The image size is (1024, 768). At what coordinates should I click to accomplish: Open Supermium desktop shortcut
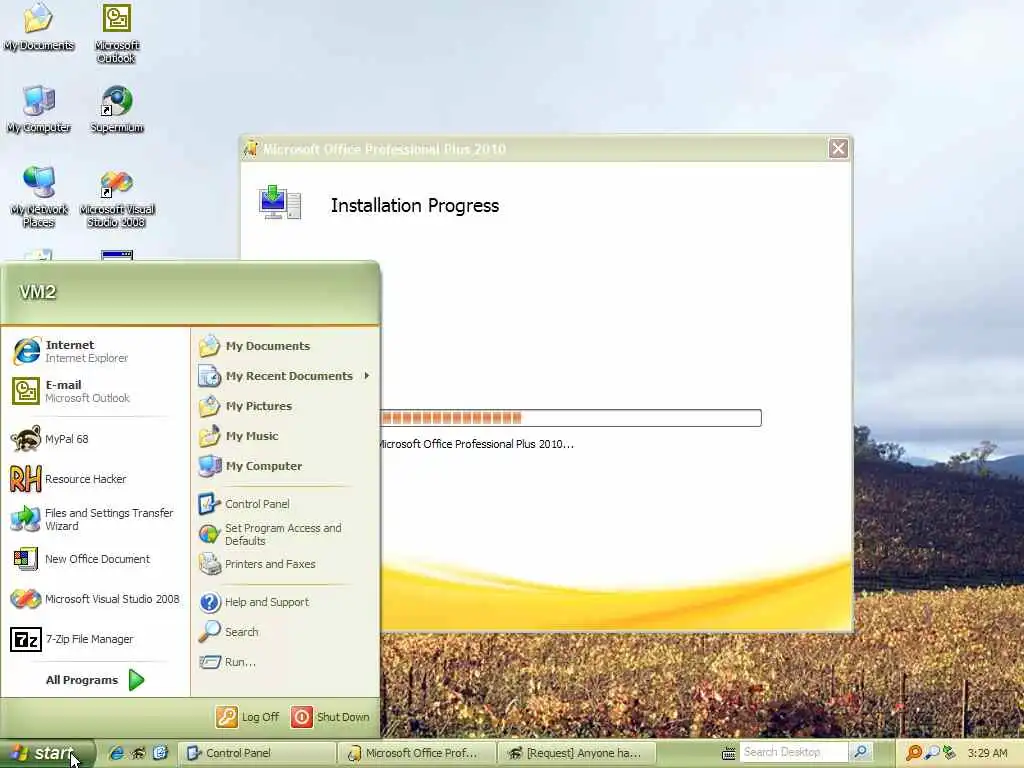[116, 109]
